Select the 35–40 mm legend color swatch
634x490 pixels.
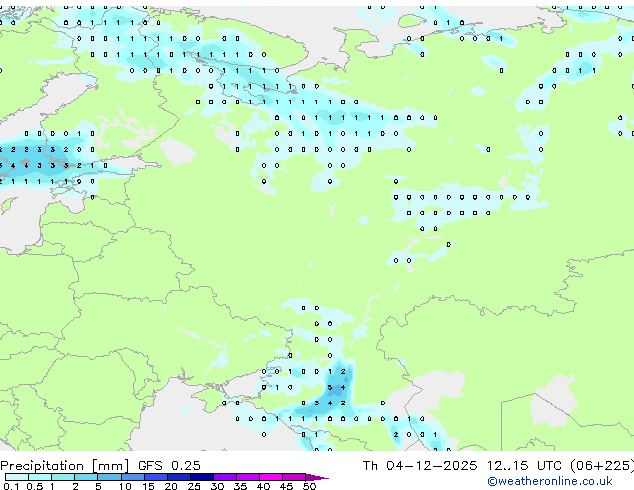(x=247, y=477)
